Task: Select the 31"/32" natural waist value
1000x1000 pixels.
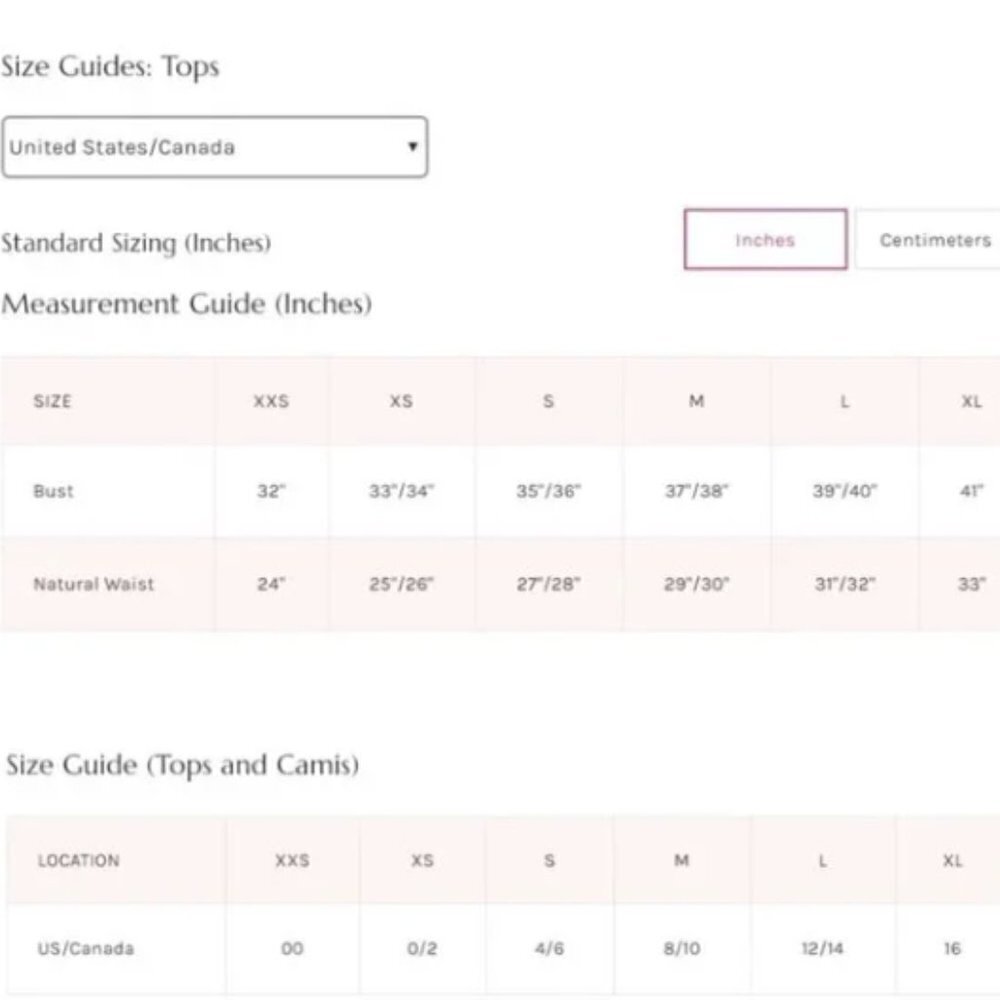Action: [844, 584]
